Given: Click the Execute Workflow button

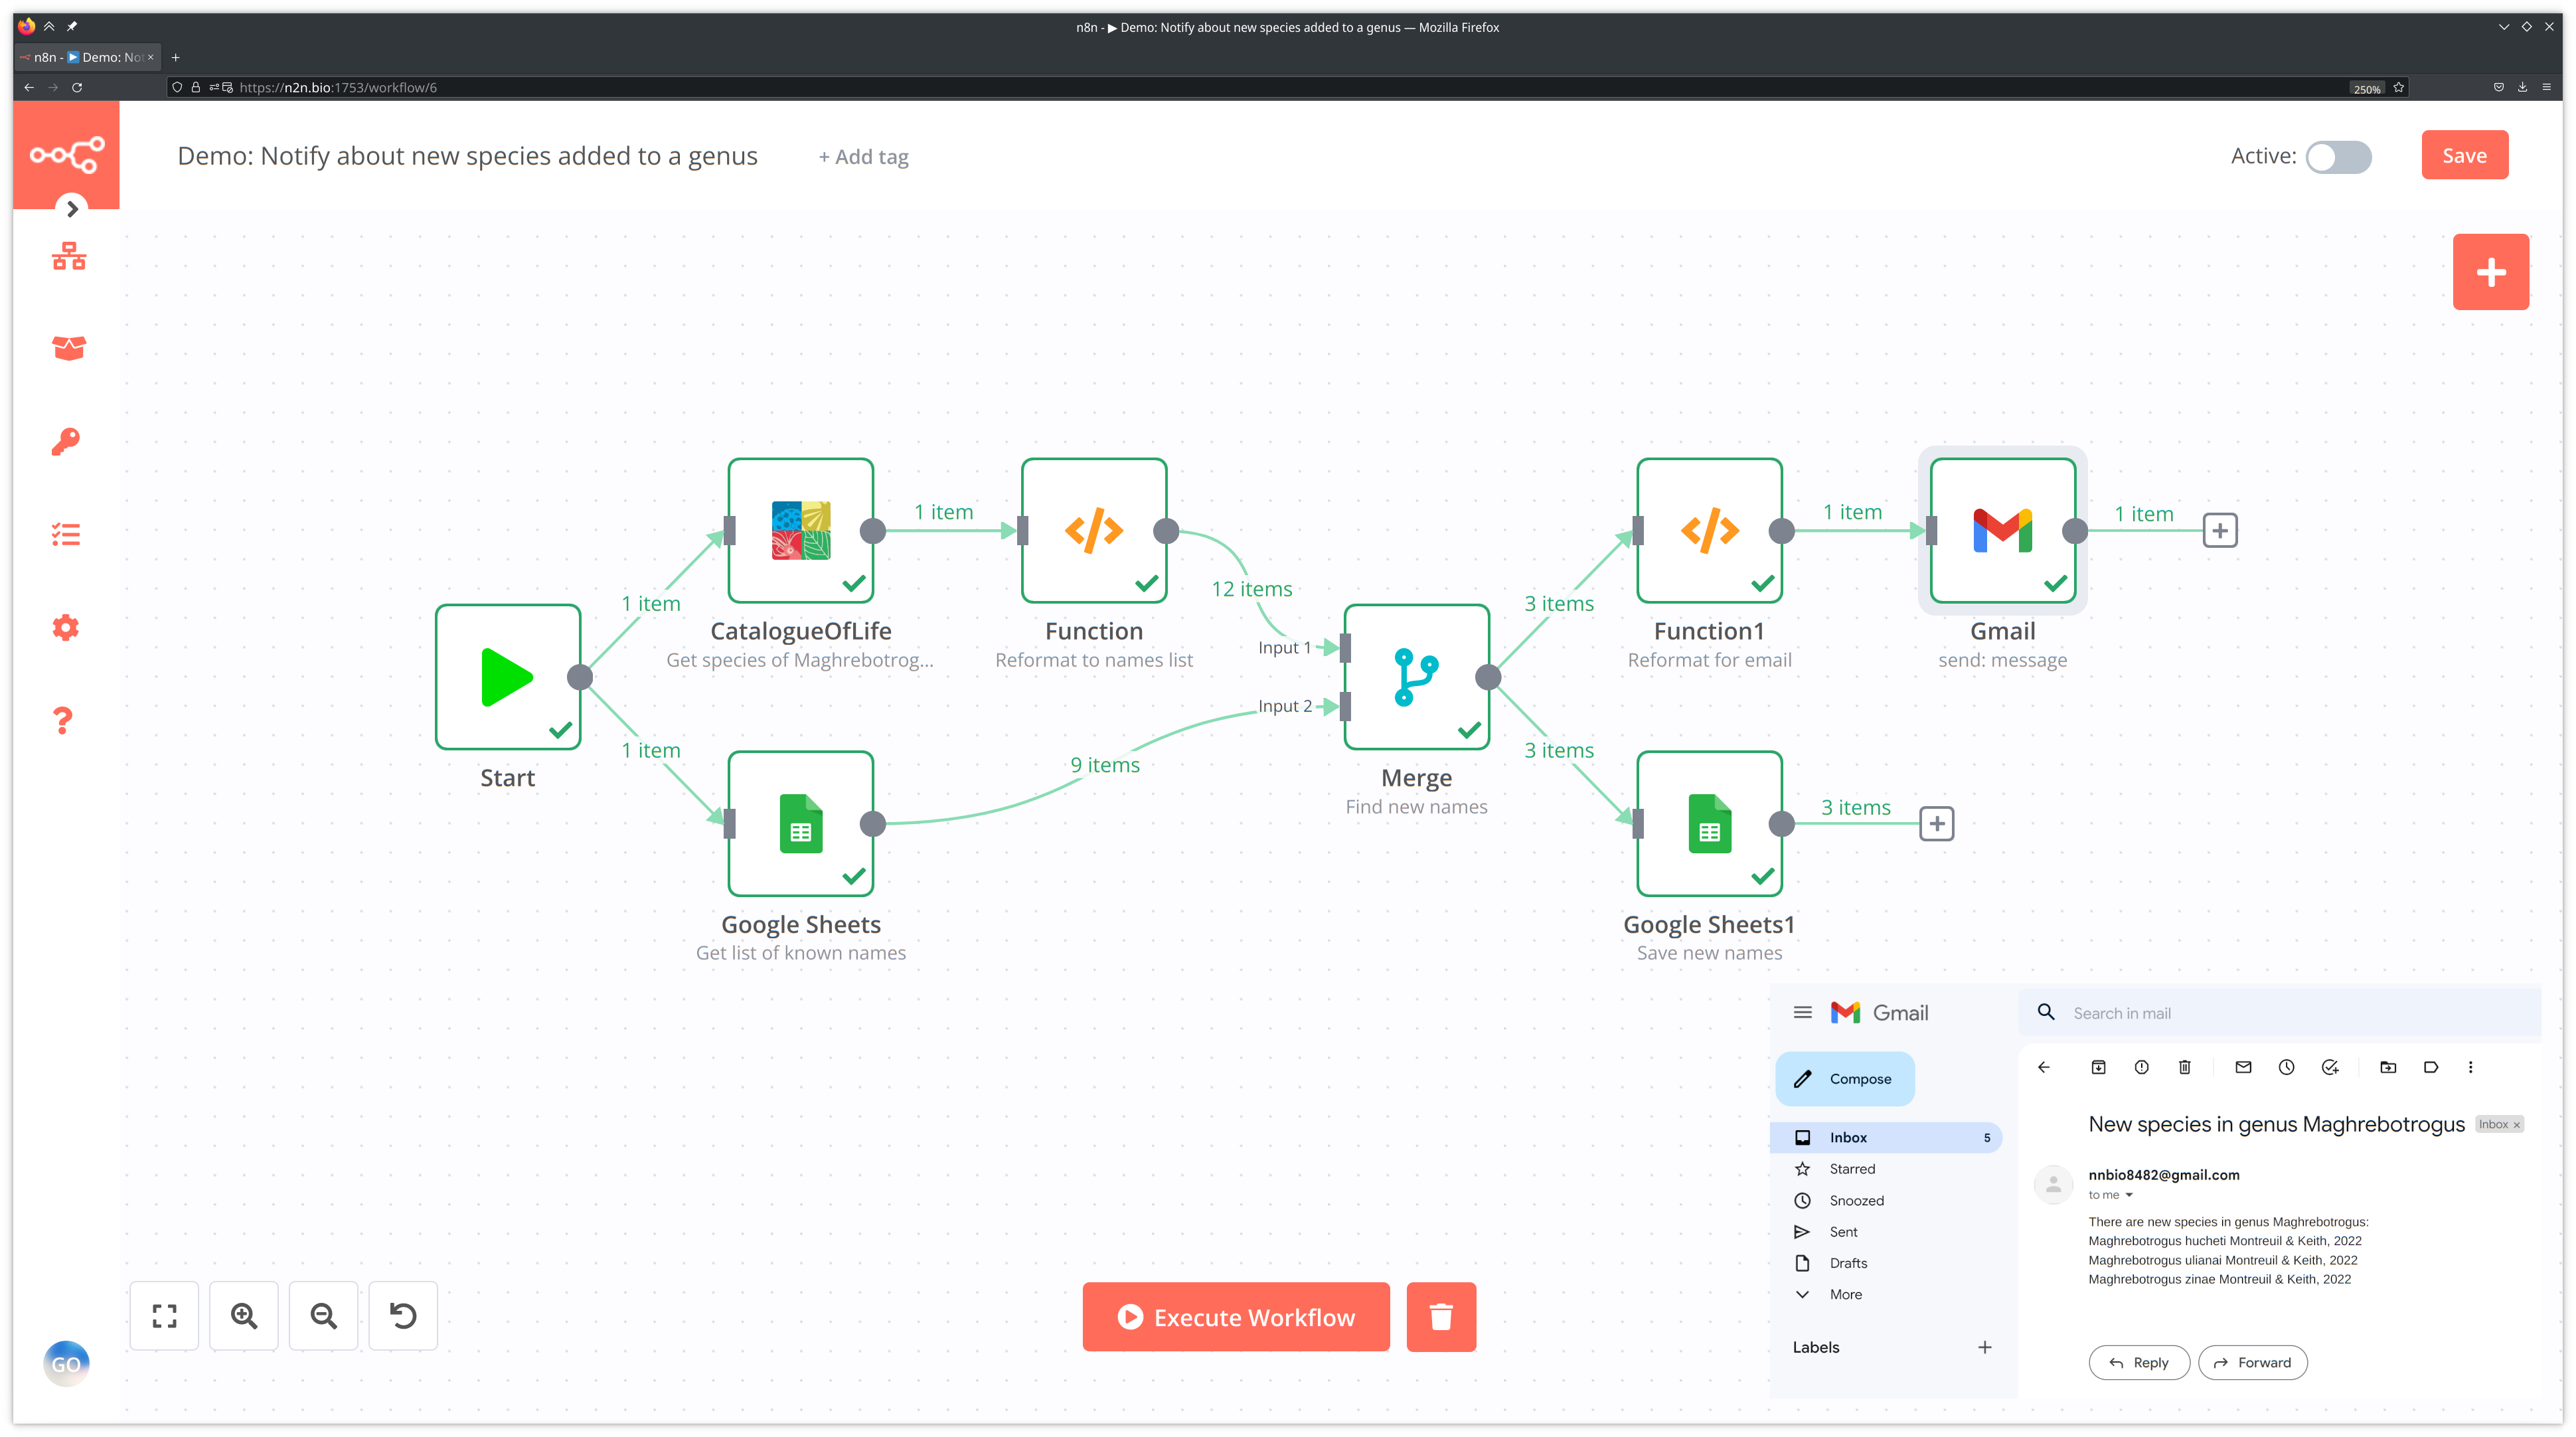Looking at the screenshot, I should [x=1236, y=1316].
